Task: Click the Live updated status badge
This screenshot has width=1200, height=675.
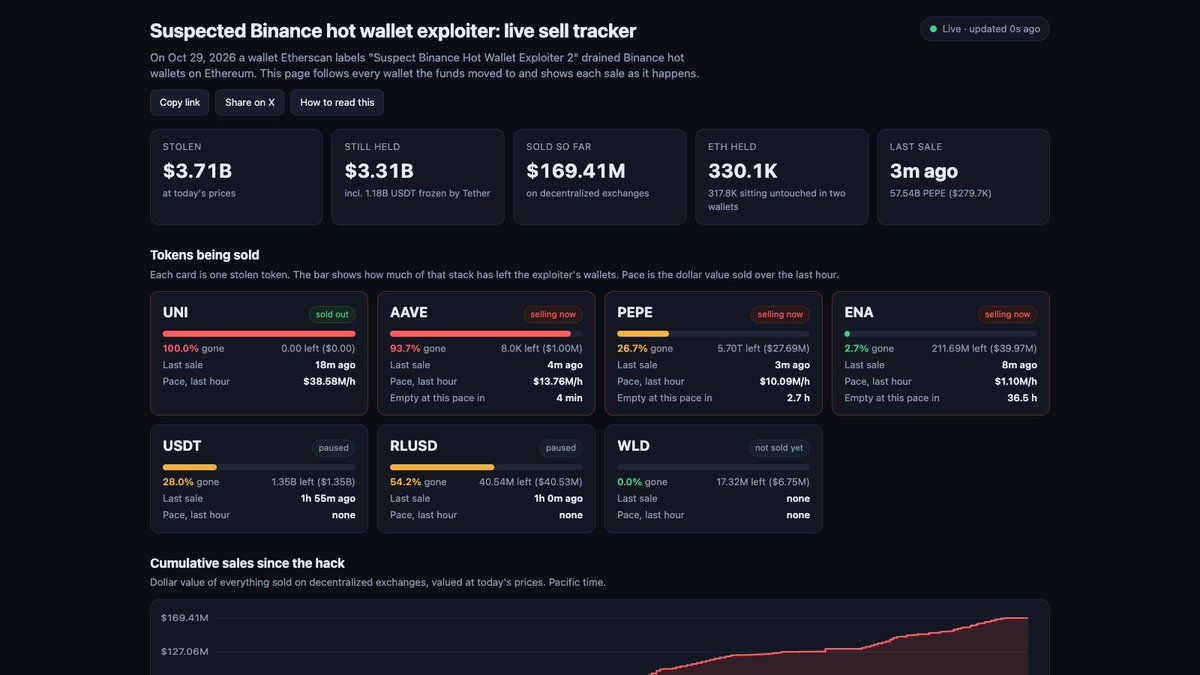Action: pyautogui.click(x=984, y=29)
